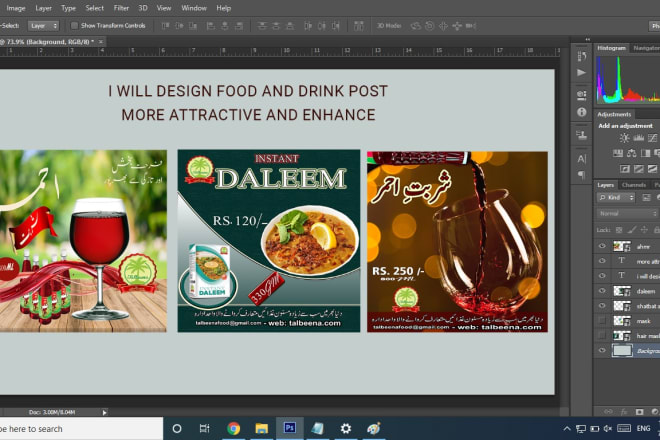Click Align Left Edges icon
Image resolution: width=660 pixels, height=440 pixels.
tap(210, 26)
